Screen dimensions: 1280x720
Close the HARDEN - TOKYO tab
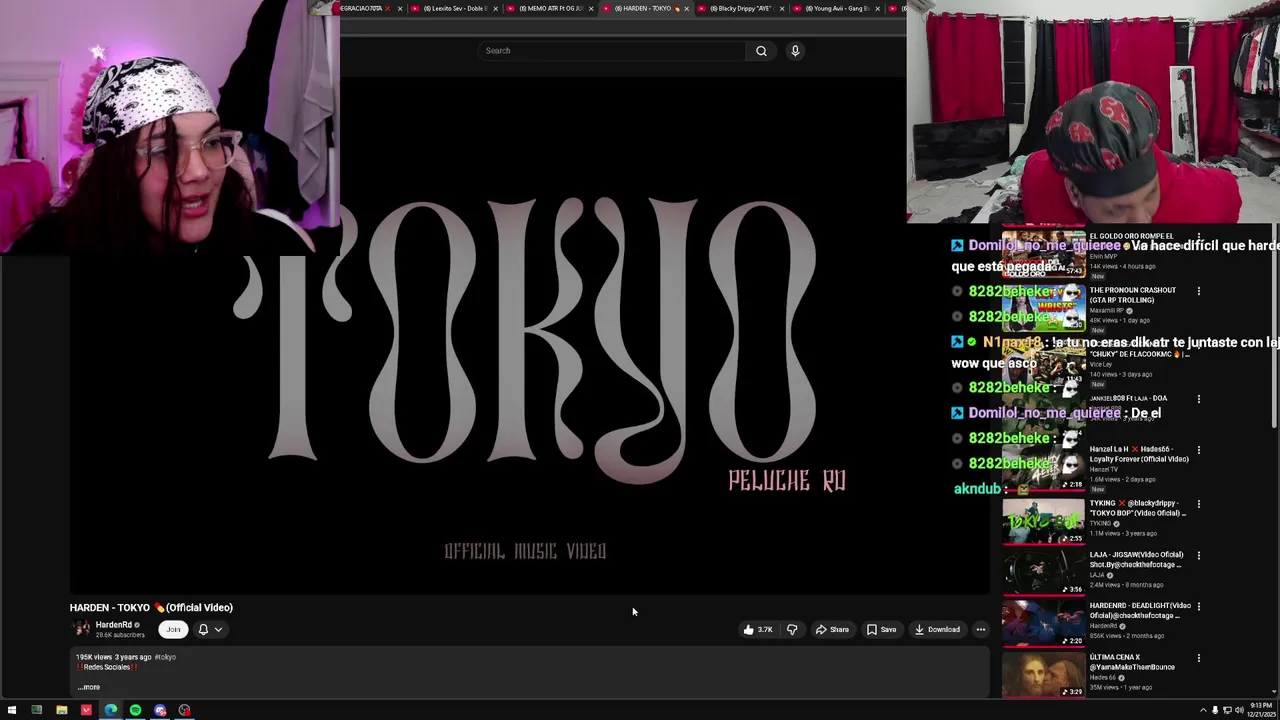coord(686,9)
